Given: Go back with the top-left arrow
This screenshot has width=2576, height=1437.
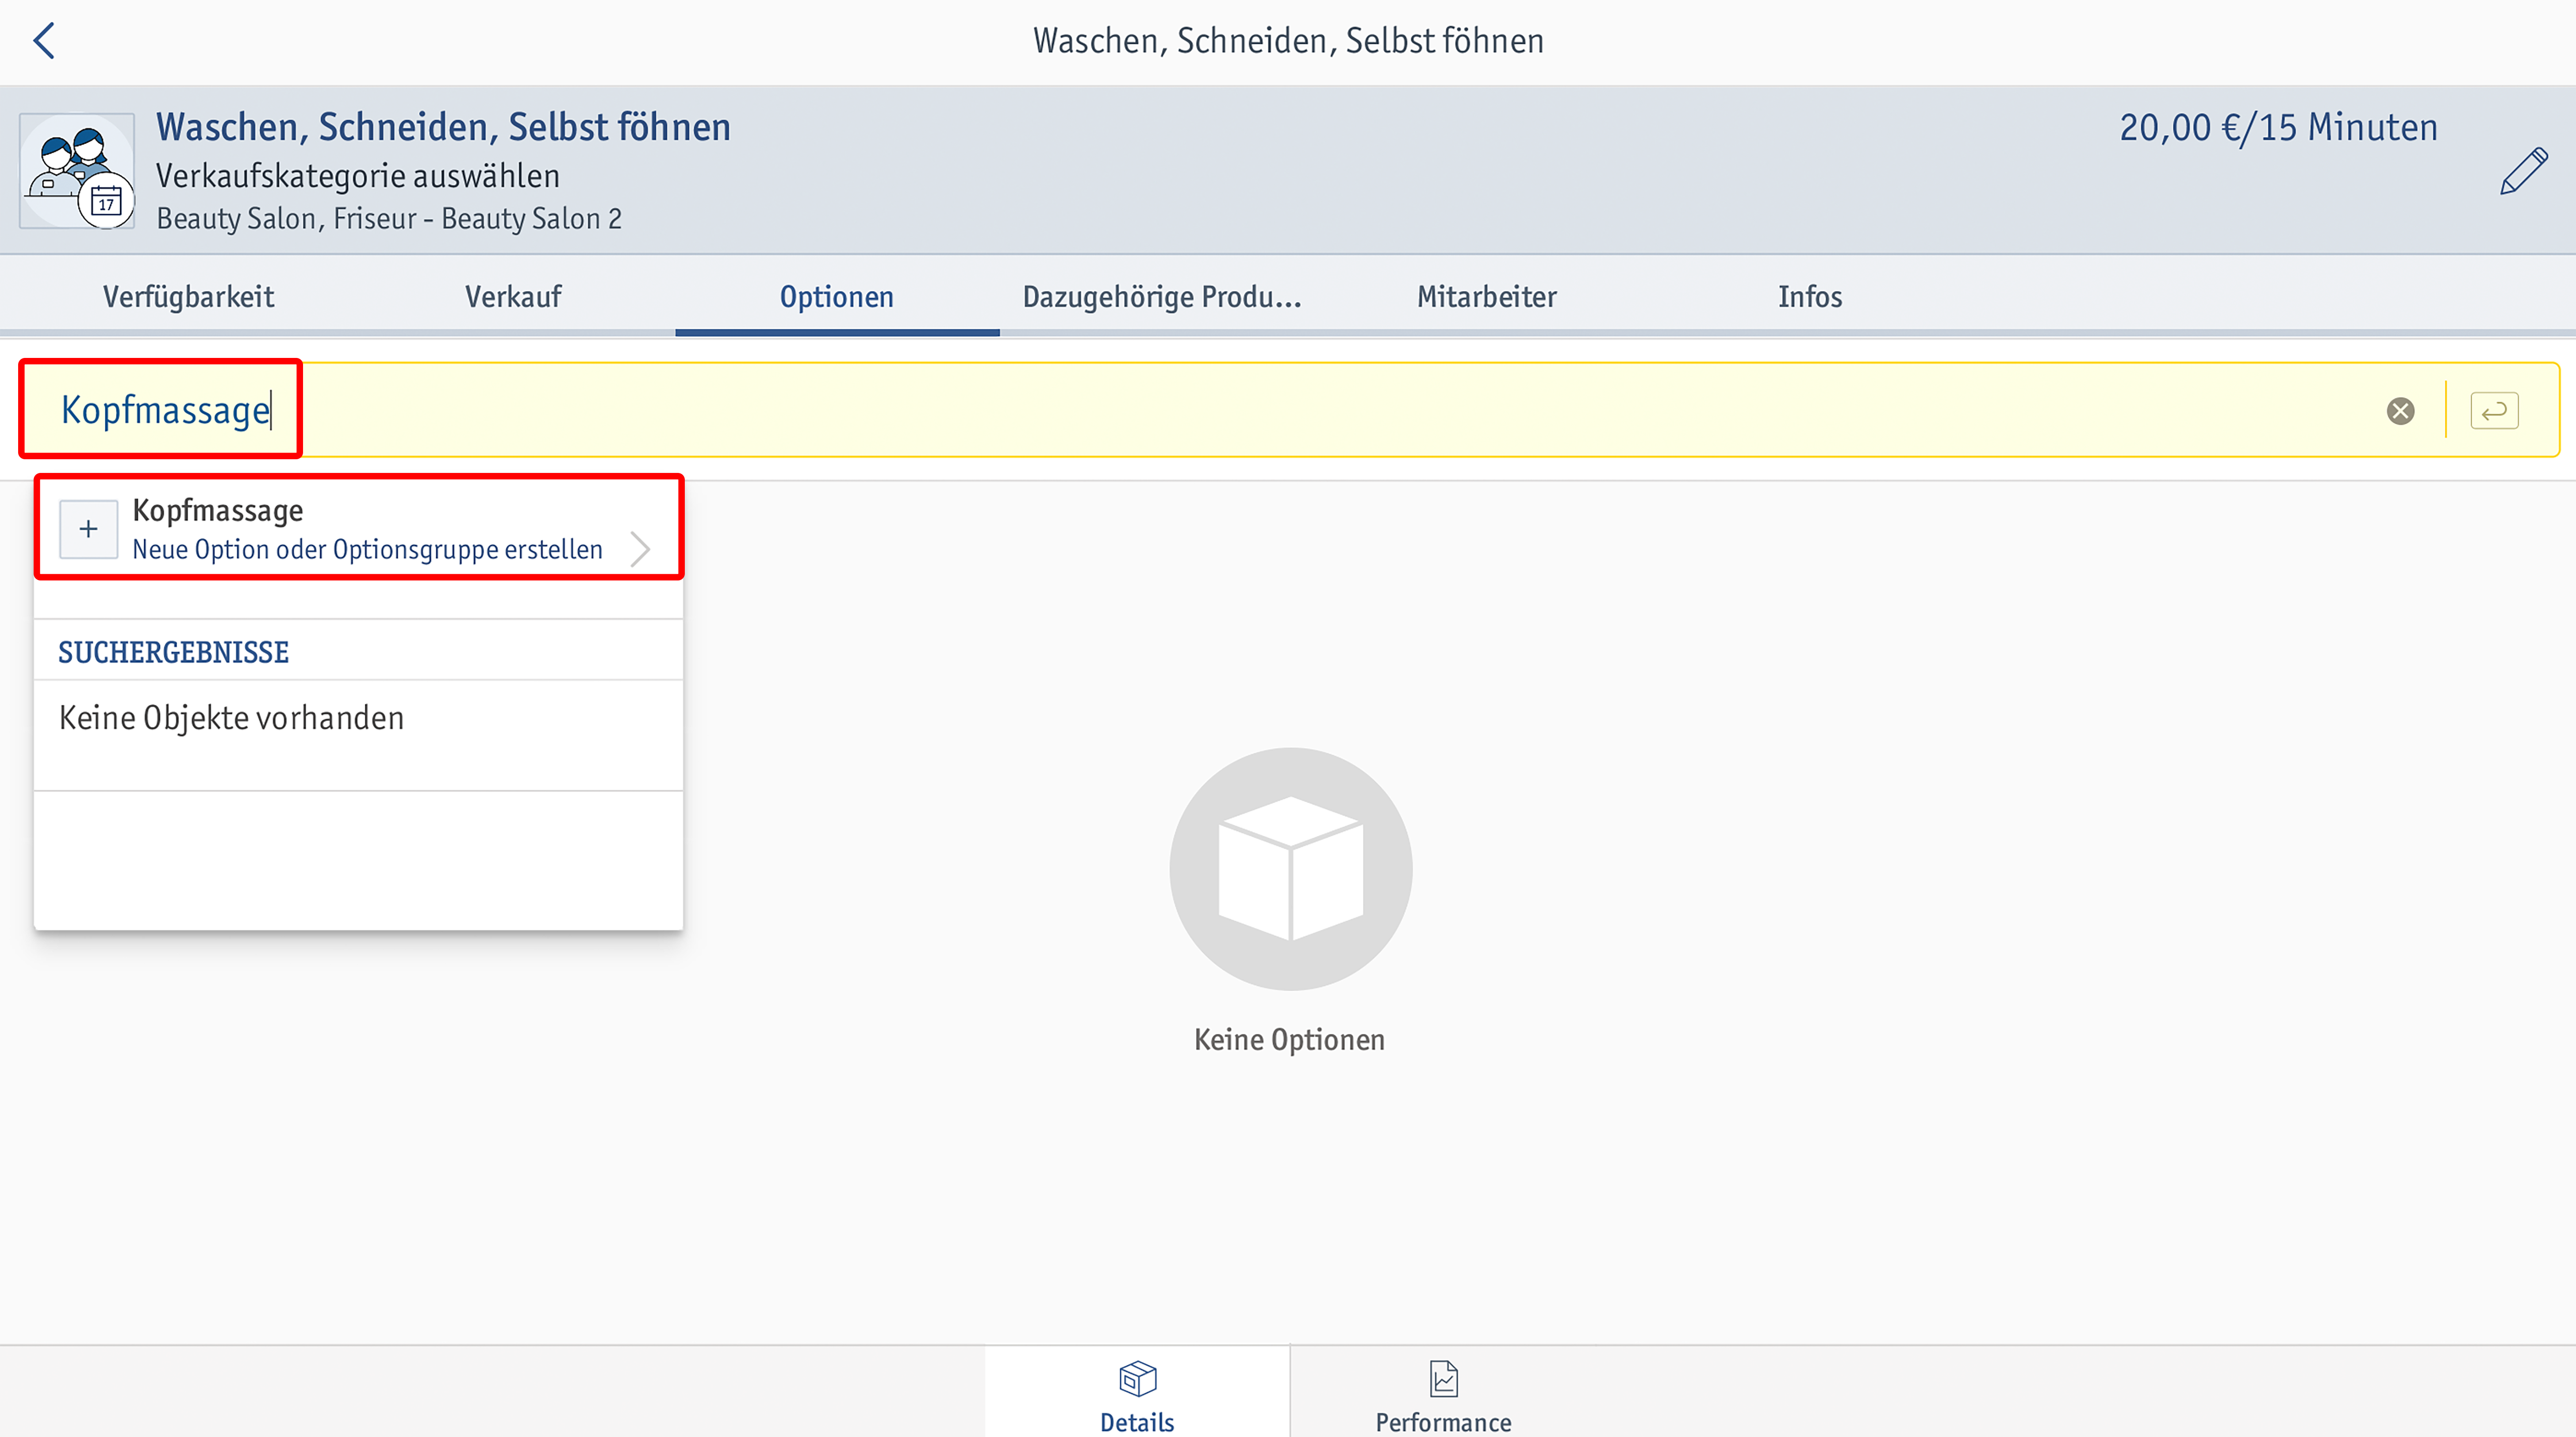Looking at the screenshot, I should point(44,41).
